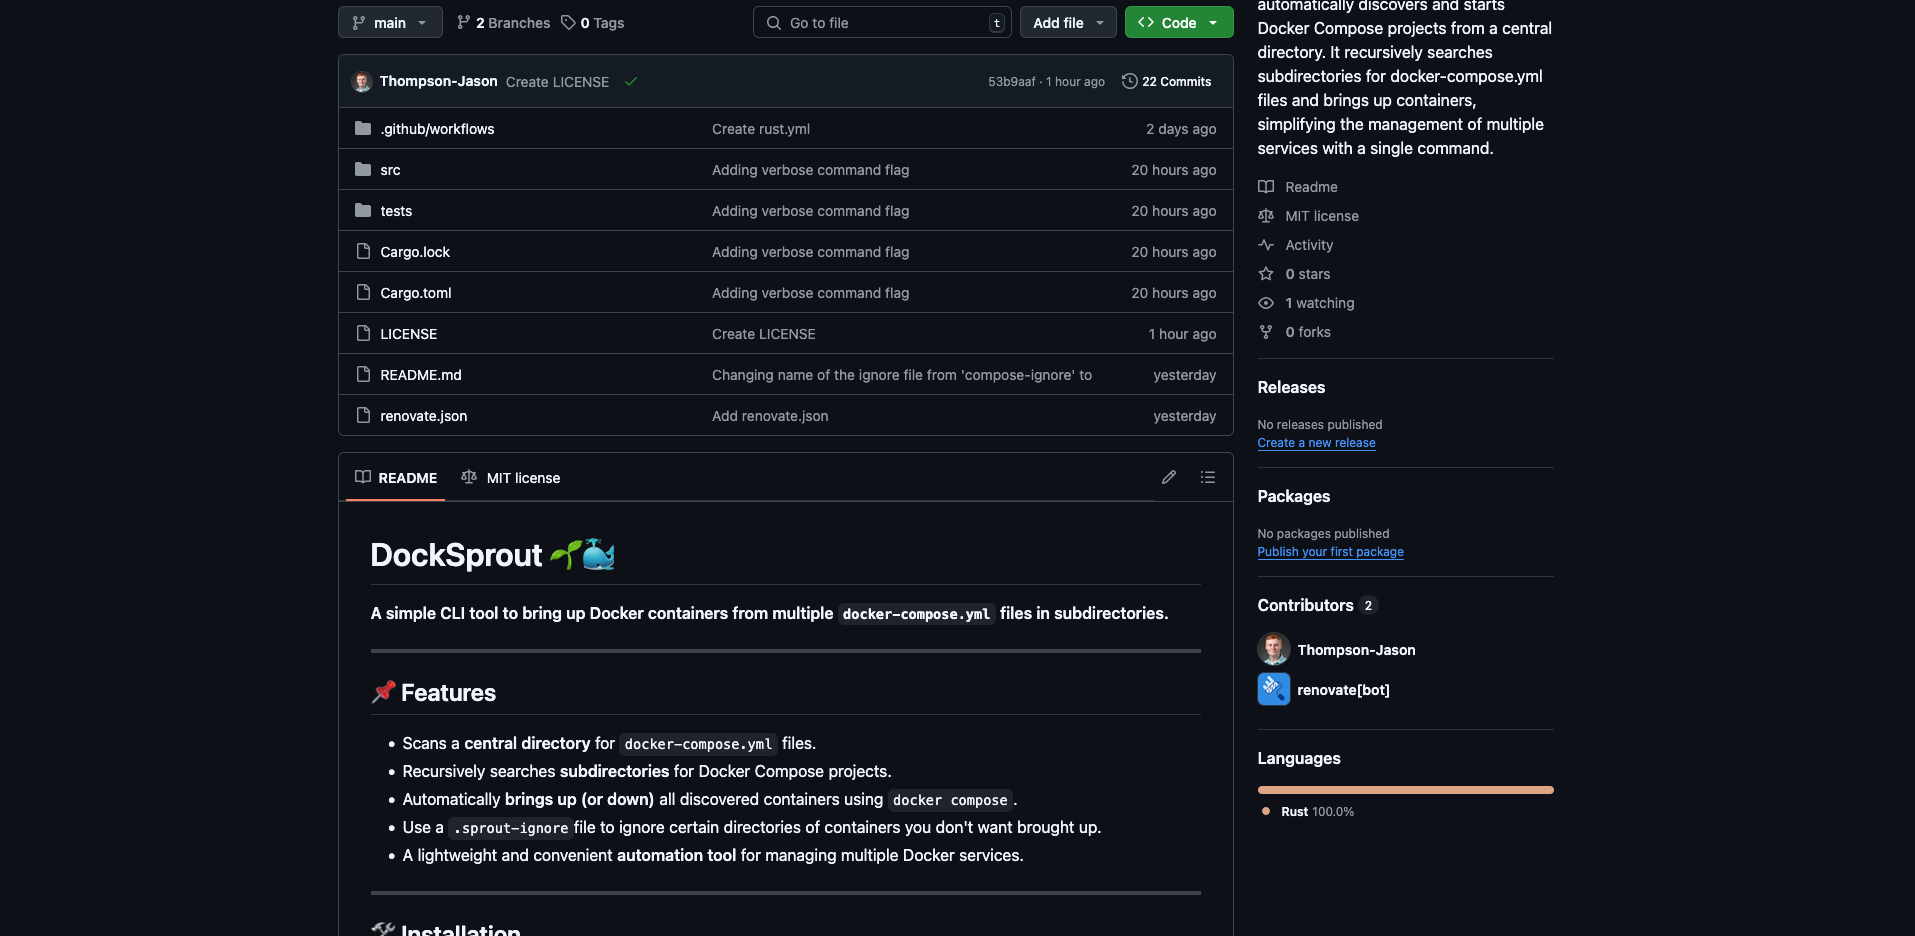Edit the README with the pencil icon
Screen dimensions: 1915x936
(1169, 477)
